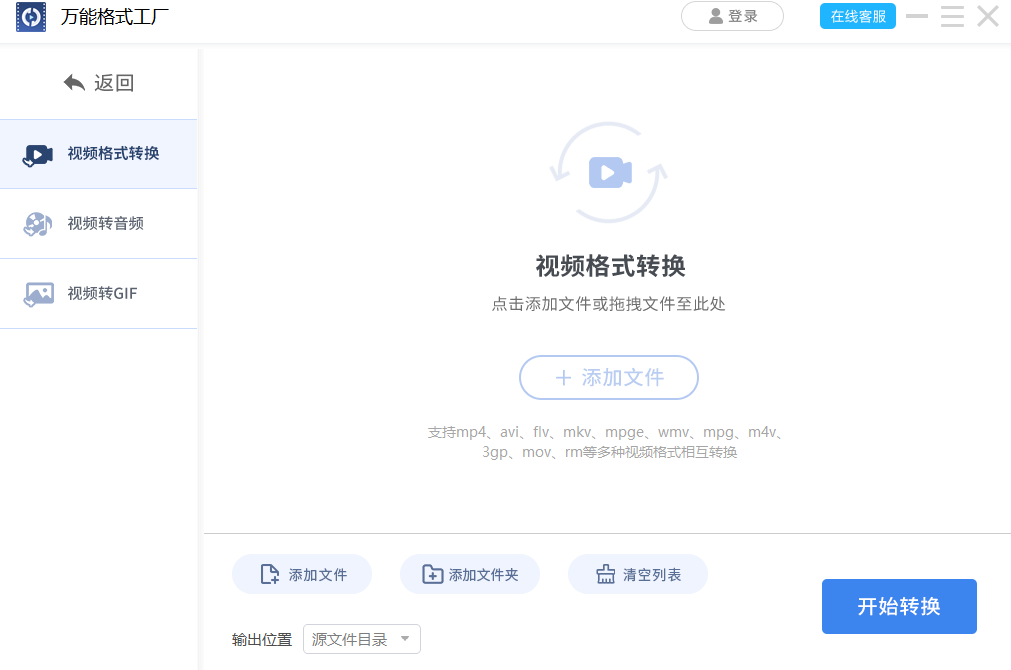Viewport: 1011px width, 670px height.
Task: Click the 开始转换 start conversion button
Action: point(898,606)
